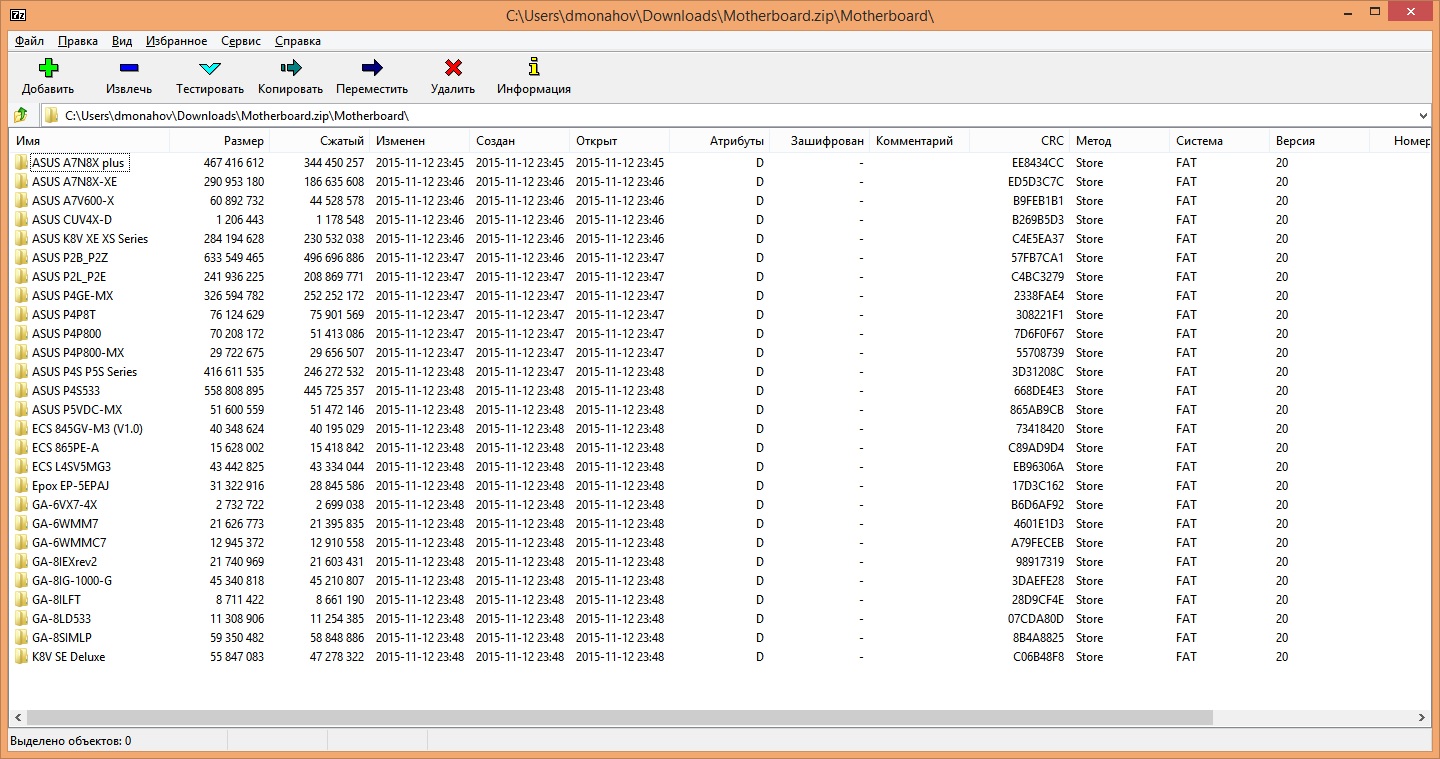Click the archive path address field
The width and height of the screenshot is (1440, 759).
pos(736,116)
